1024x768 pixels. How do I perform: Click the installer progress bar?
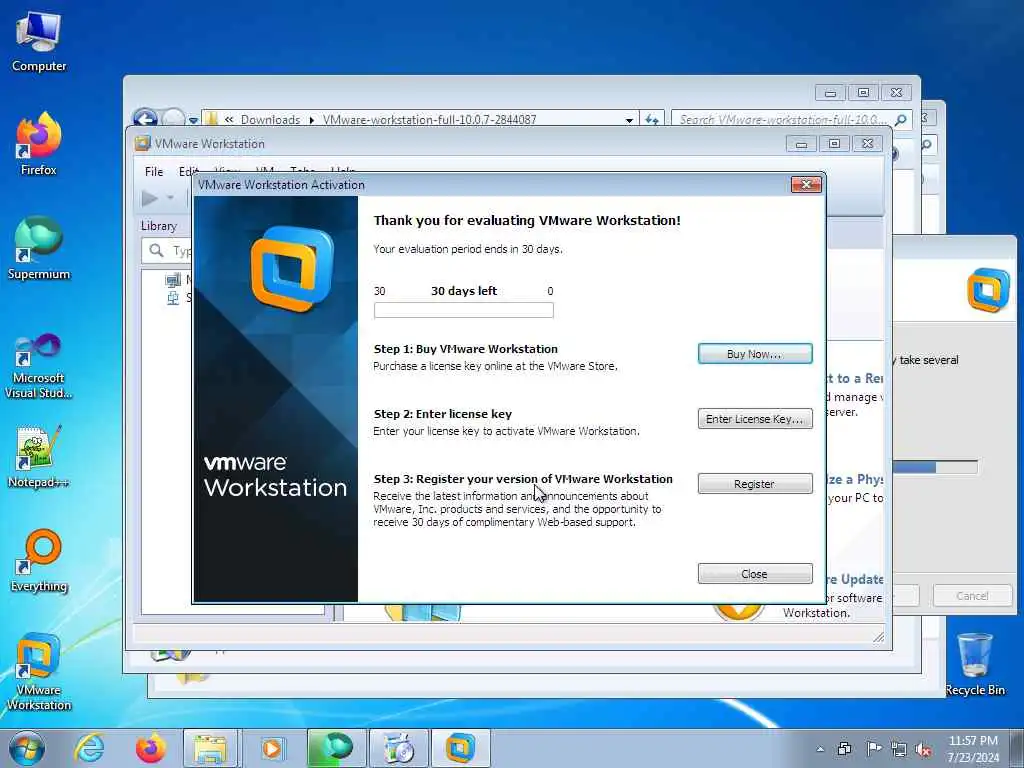click(935, 467)
